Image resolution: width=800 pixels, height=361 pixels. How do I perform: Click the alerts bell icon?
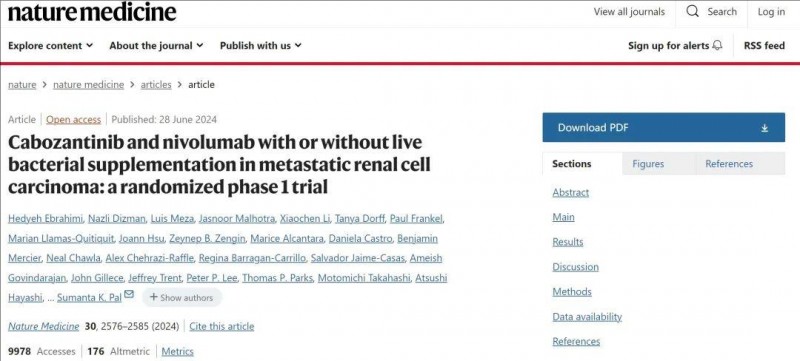point(717,45)
